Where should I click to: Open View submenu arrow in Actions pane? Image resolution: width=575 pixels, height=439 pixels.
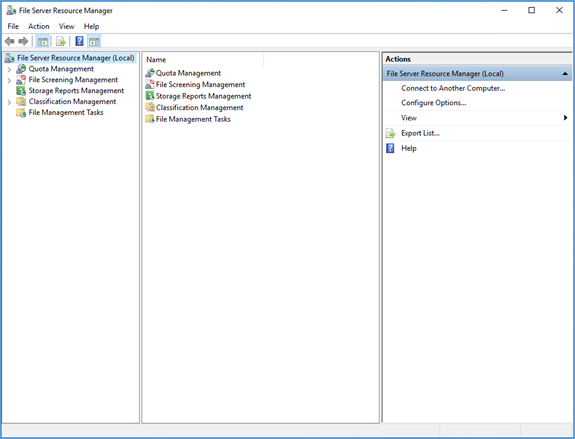point(565,118)
